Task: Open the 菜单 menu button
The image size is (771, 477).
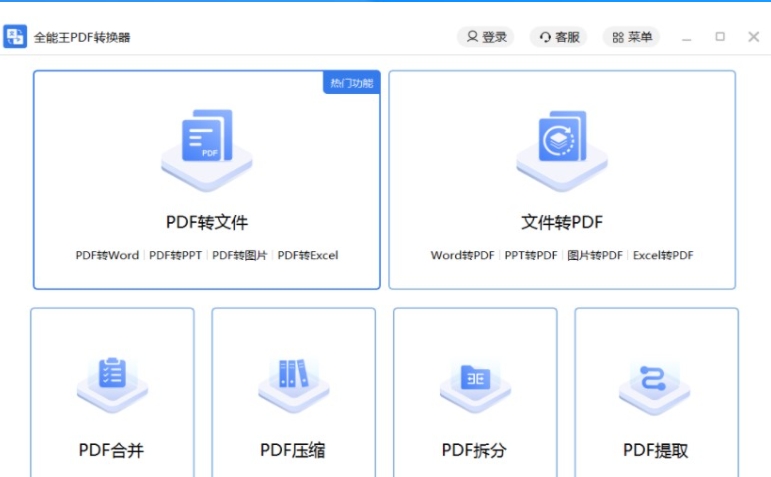Action: pos(631,37)
